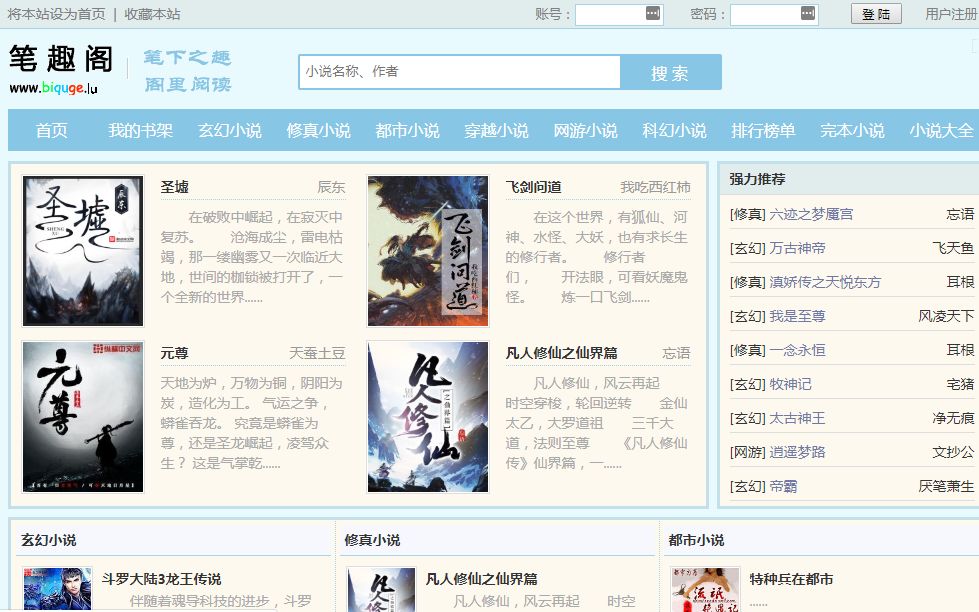Click the 圣墟 title link
Viewport: 979px width, 612px height.
click(x=174, y=187)
